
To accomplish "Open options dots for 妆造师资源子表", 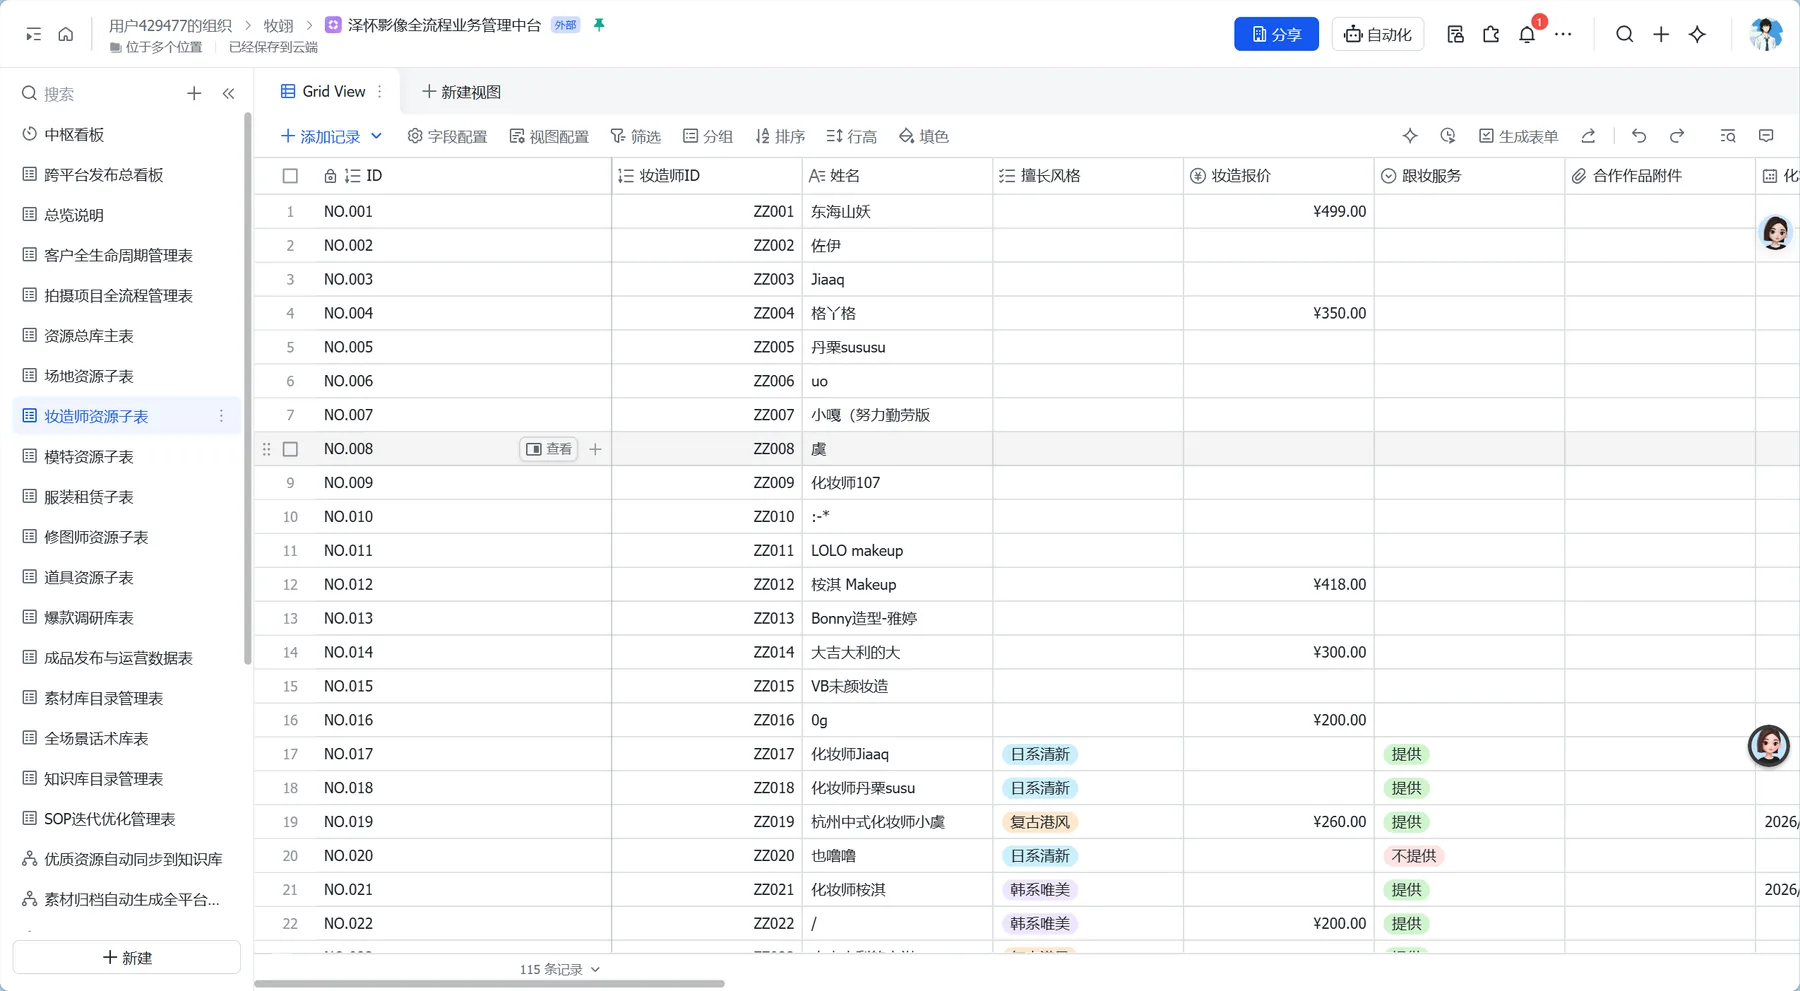I will click(221, 416).
